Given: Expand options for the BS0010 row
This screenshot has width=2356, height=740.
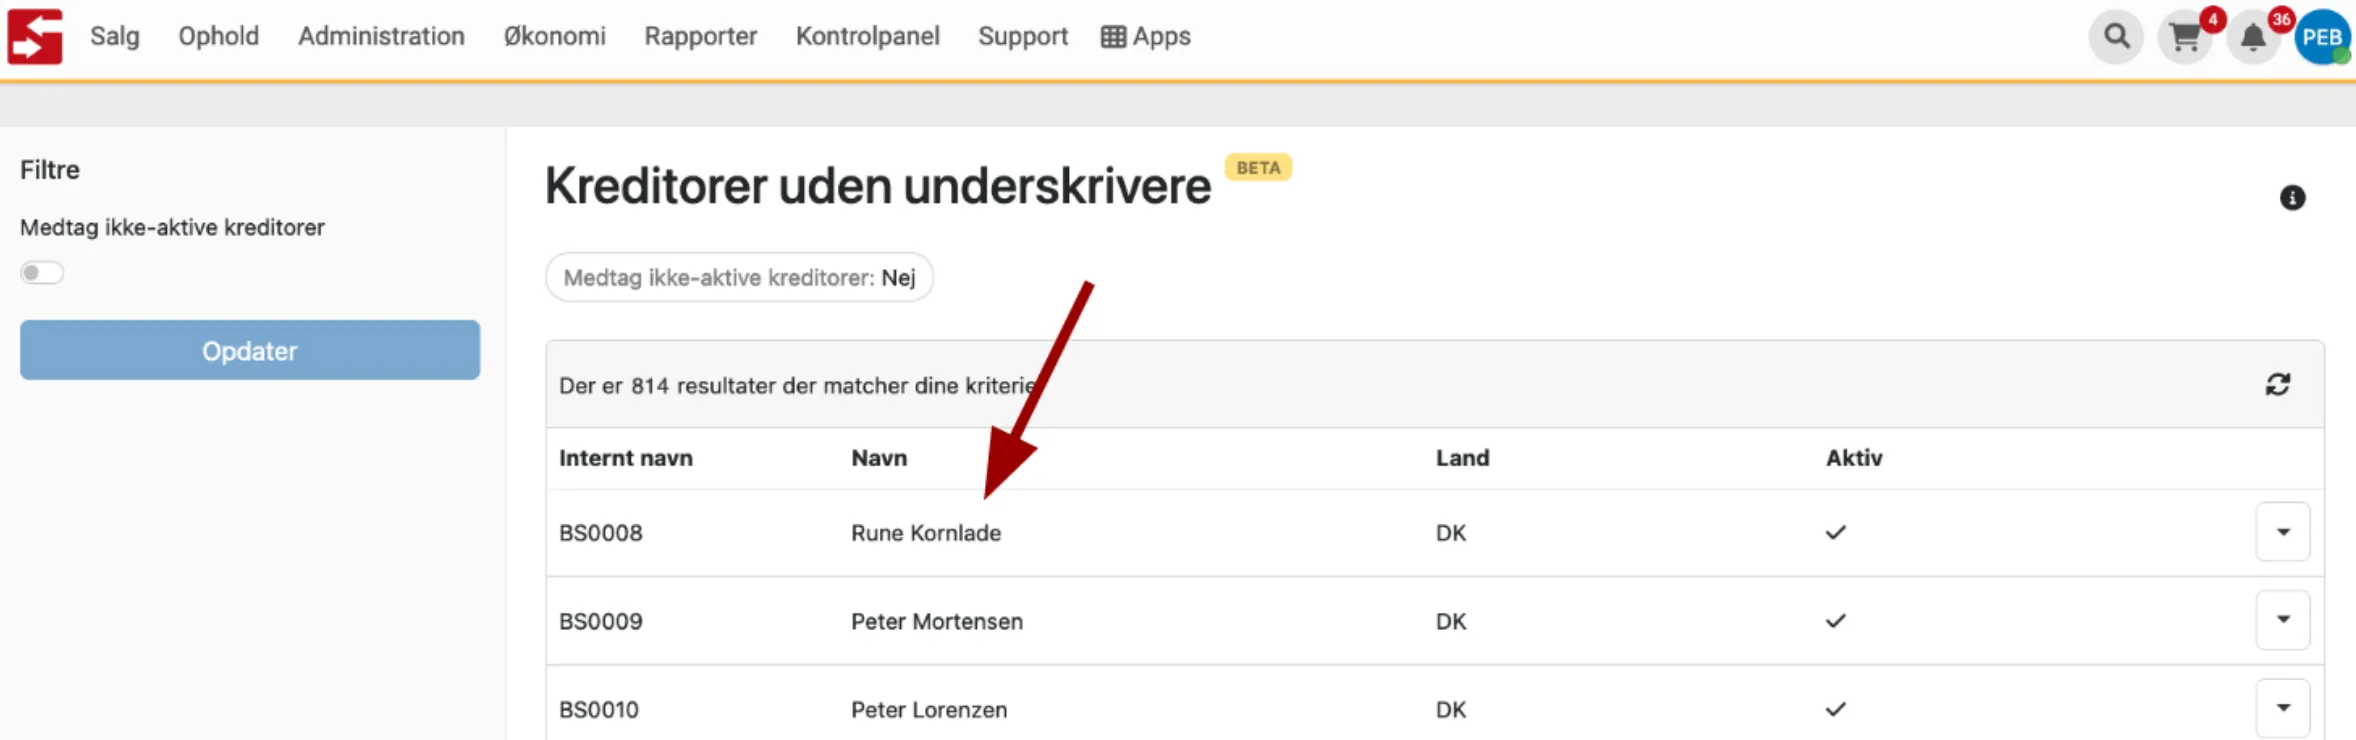Looking at the screenshot, I should coord(2283,707).
